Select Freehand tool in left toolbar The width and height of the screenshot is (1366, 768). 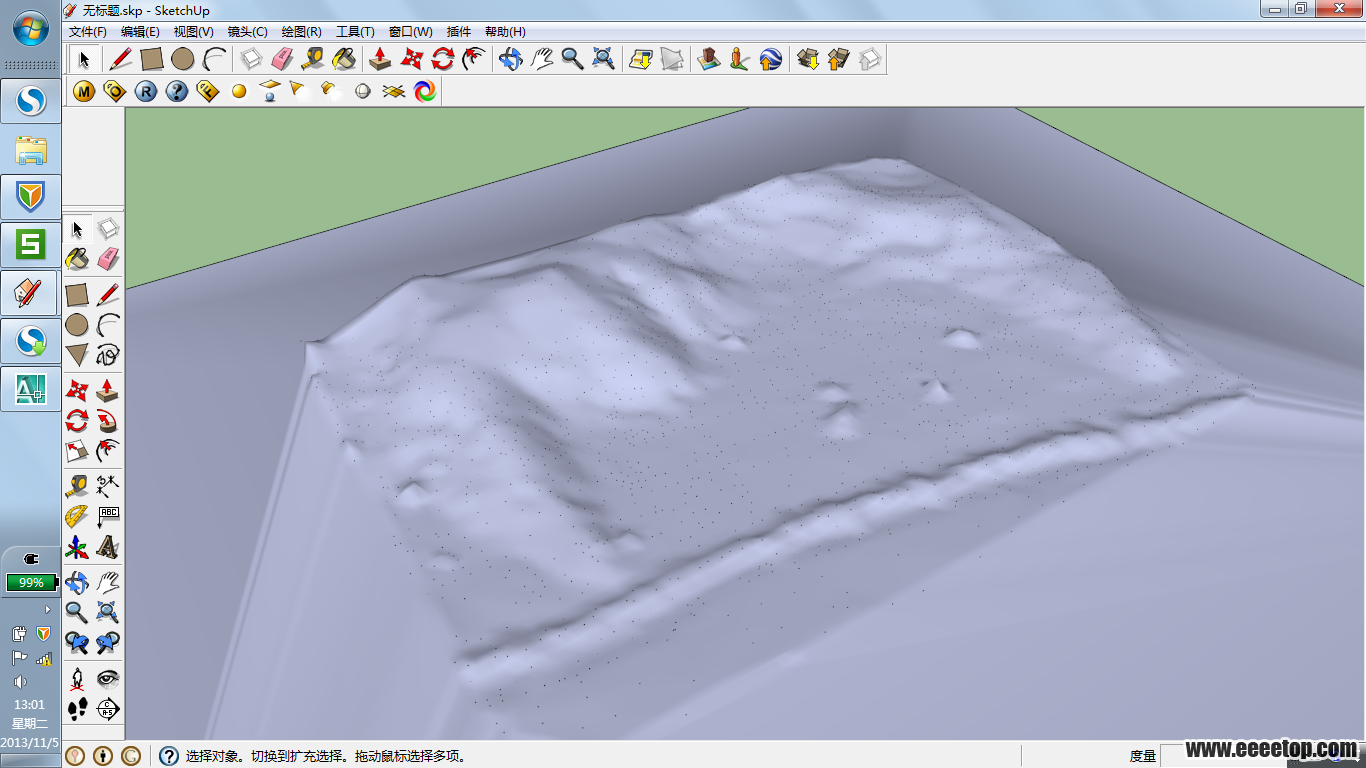pyautogui.click(x=108, y=354)
